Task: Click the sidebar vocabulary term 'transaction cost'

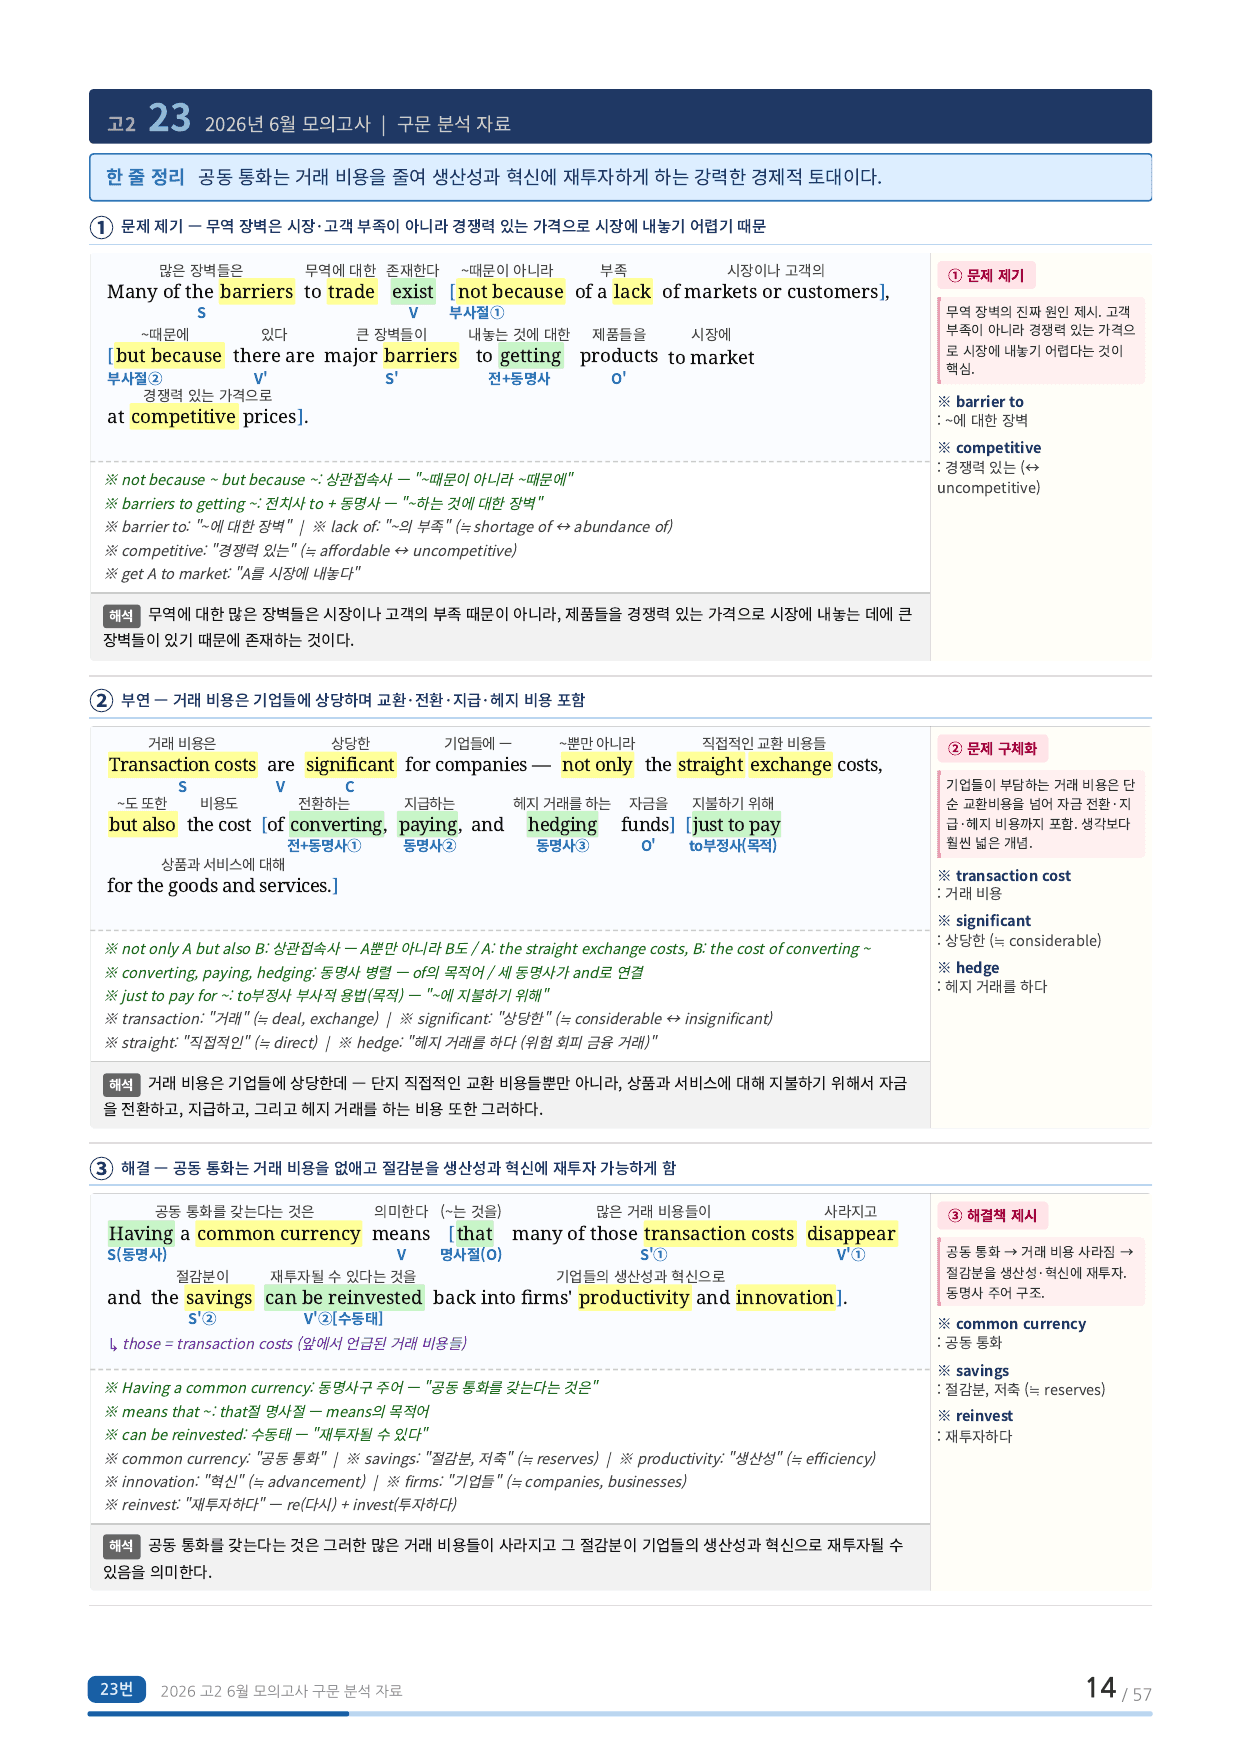Action: [x=1013, y=876]
